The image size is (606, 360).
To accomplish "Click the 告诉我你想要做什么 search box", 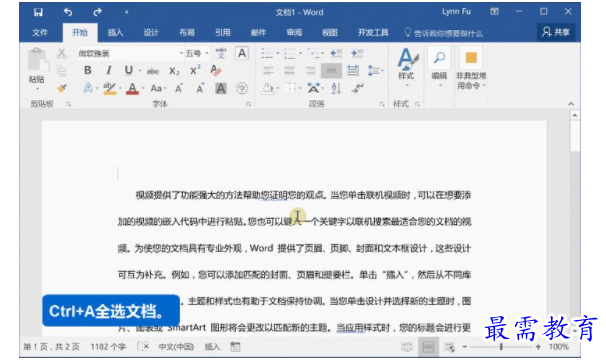I will pyautogui.click(x=444, y=33).
